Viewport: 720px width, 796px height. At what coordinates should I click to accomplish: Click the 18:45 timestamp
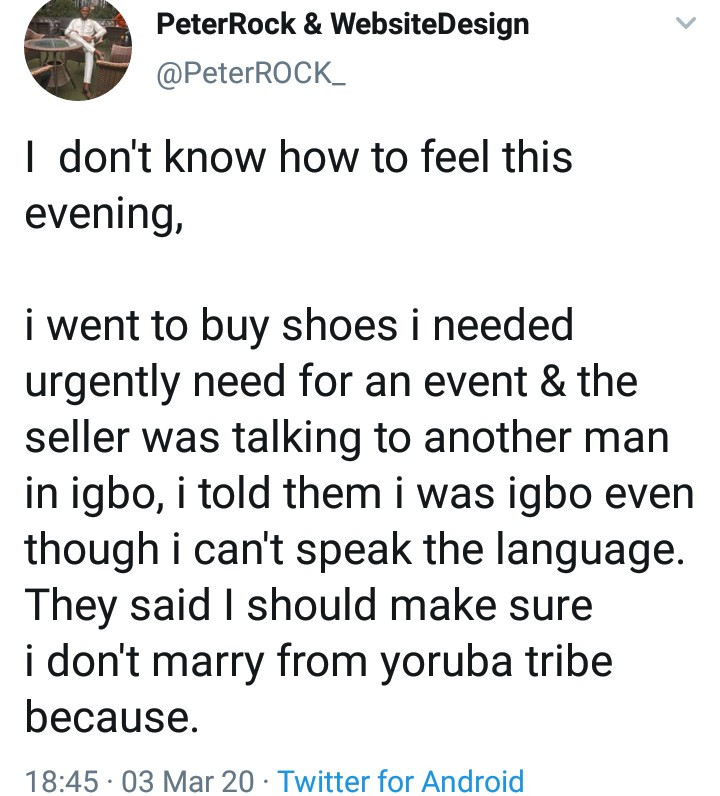(62, 780)
